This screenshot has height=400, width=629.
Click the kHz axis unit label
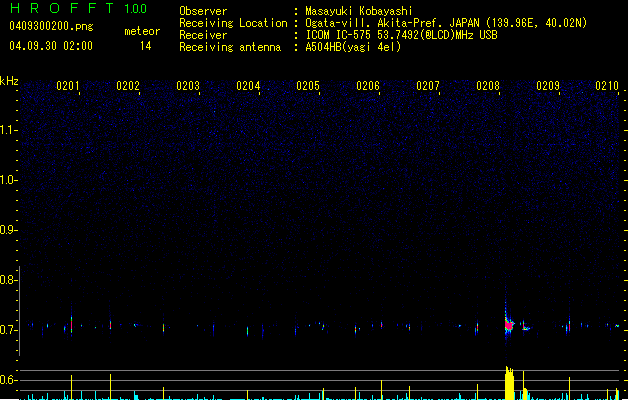coord(9,81)
